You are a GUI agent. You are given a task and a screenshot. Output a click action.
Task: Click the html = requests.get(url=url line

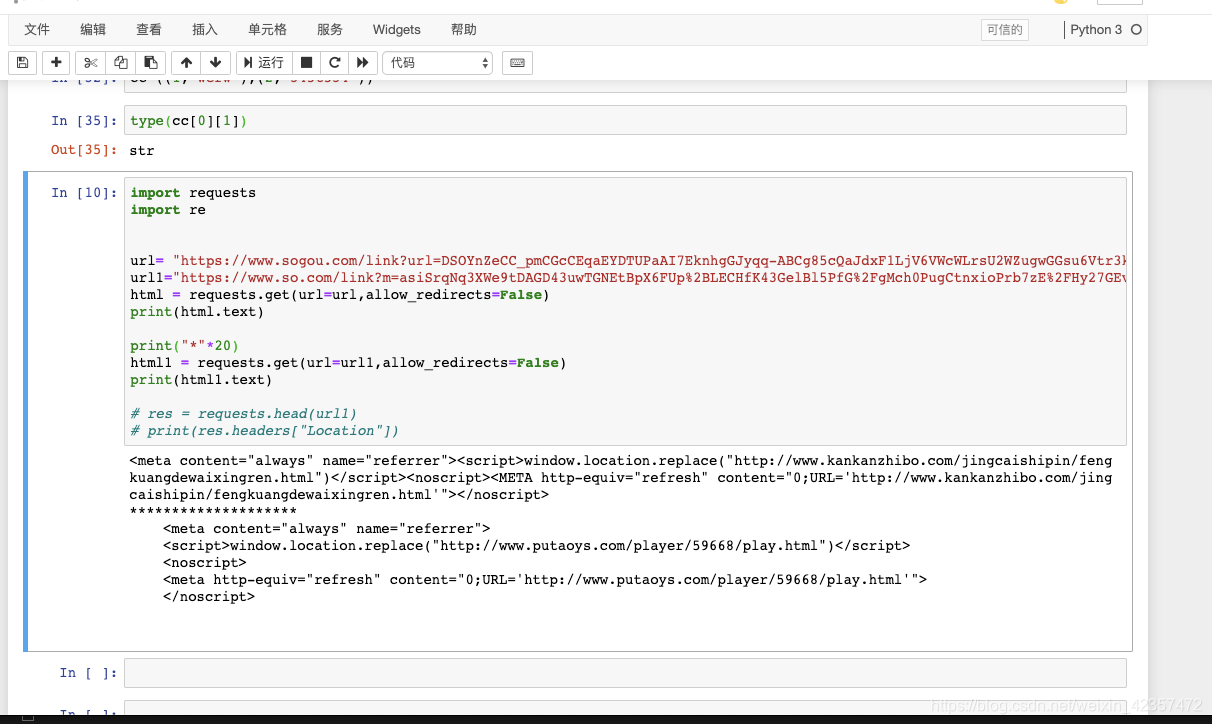click(340, 295)
